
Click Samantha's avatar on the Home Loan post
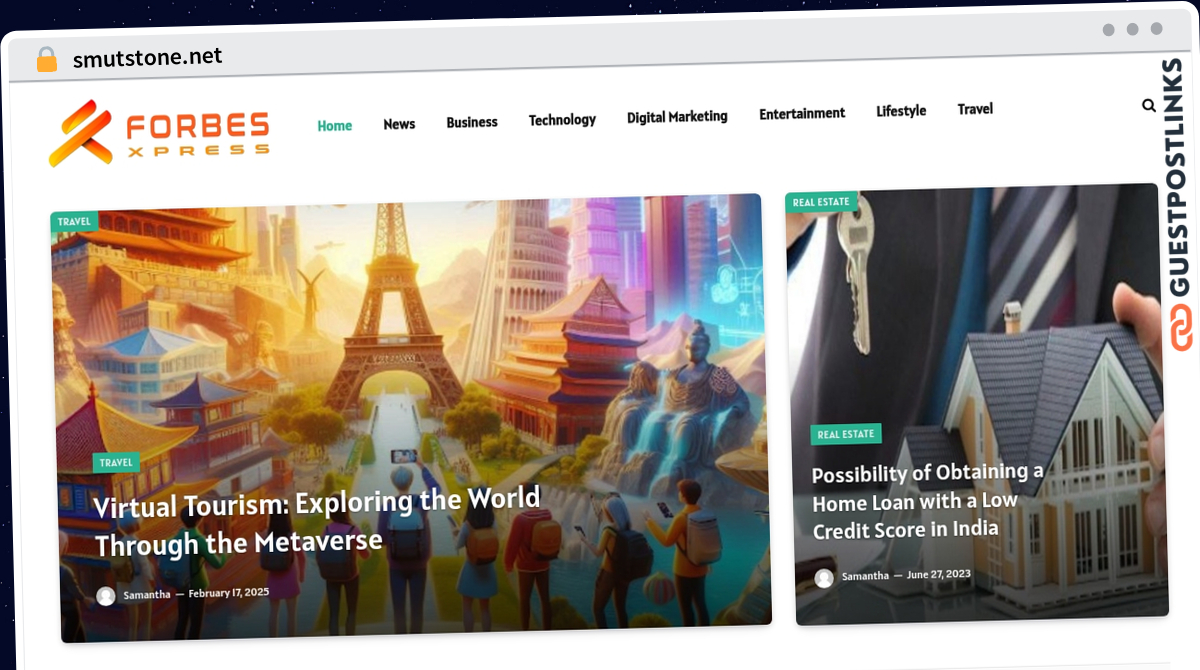coord(824,578)
